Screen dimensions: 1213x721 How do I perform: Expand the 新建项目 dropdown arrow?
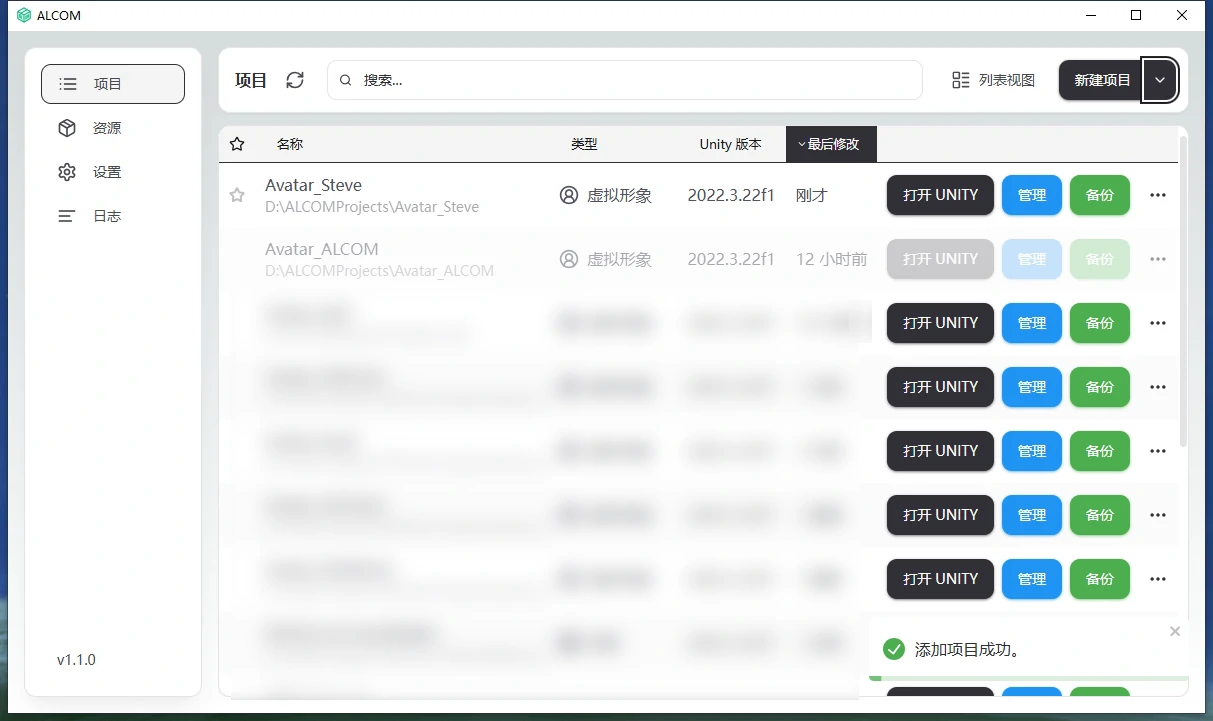pyautogui.click(x=1160, y=80)
